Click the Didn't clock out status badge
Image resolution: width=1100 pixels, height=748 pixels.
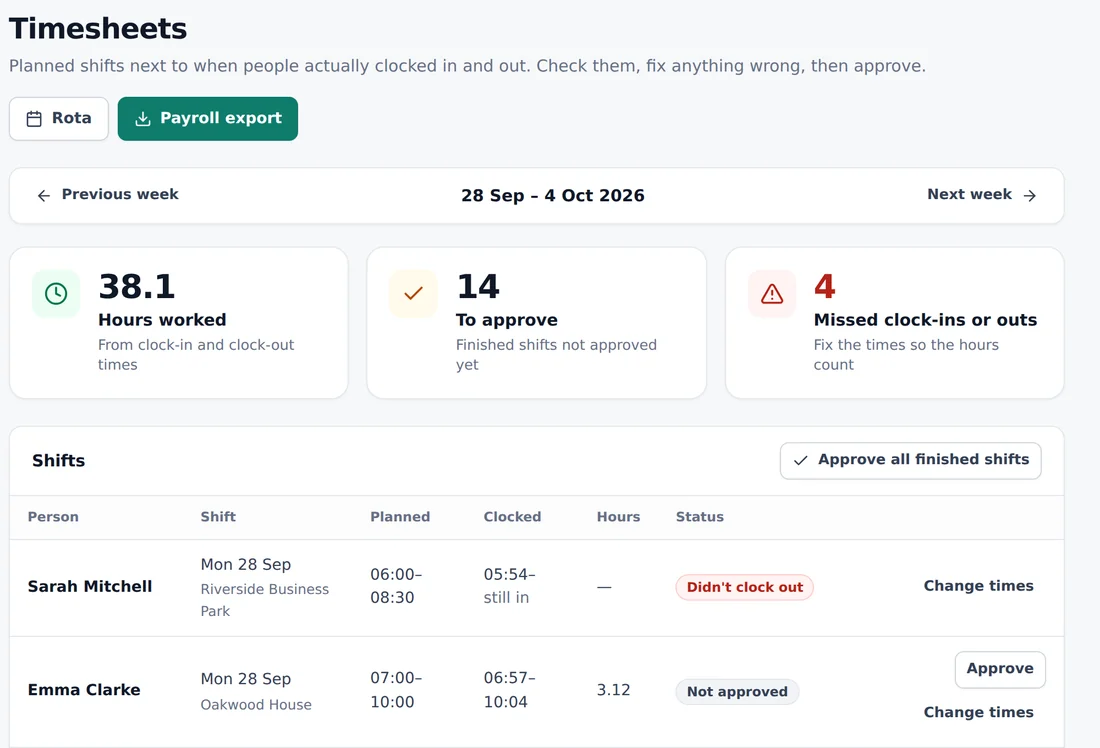(744, 587)
